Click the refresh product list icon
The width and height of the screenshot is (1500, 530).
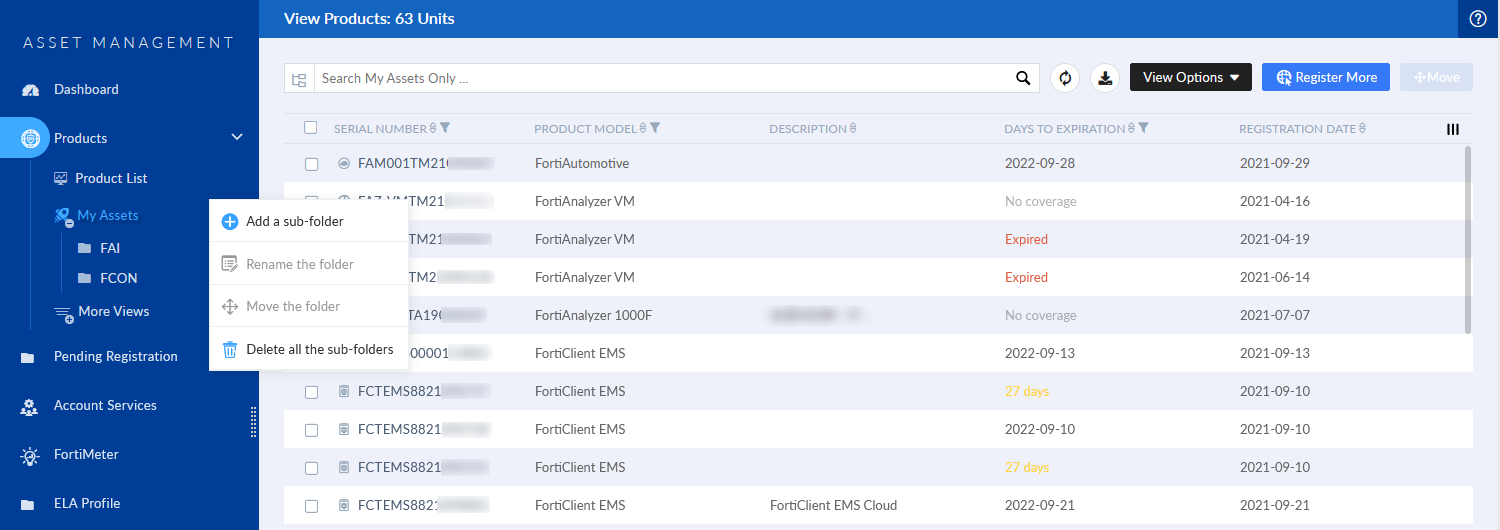point(1065,78)
